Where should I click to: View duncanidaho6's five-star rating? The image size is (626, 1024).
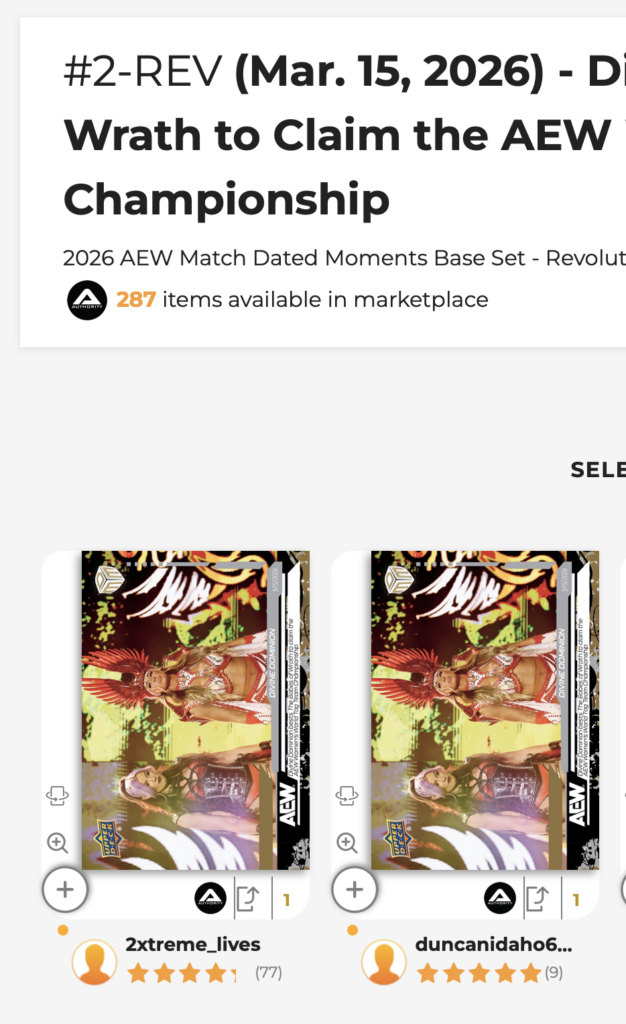pyautogui.click(x=478, y=972)
